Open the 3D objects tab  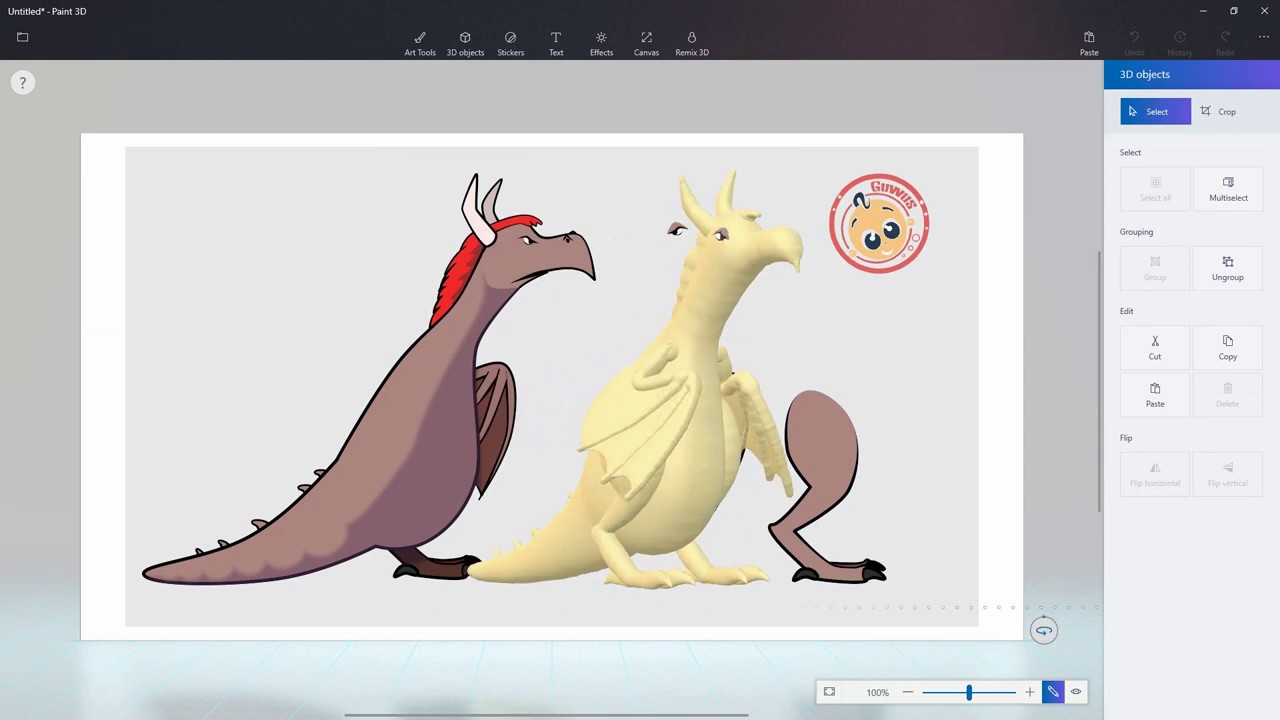click(465, 44)
